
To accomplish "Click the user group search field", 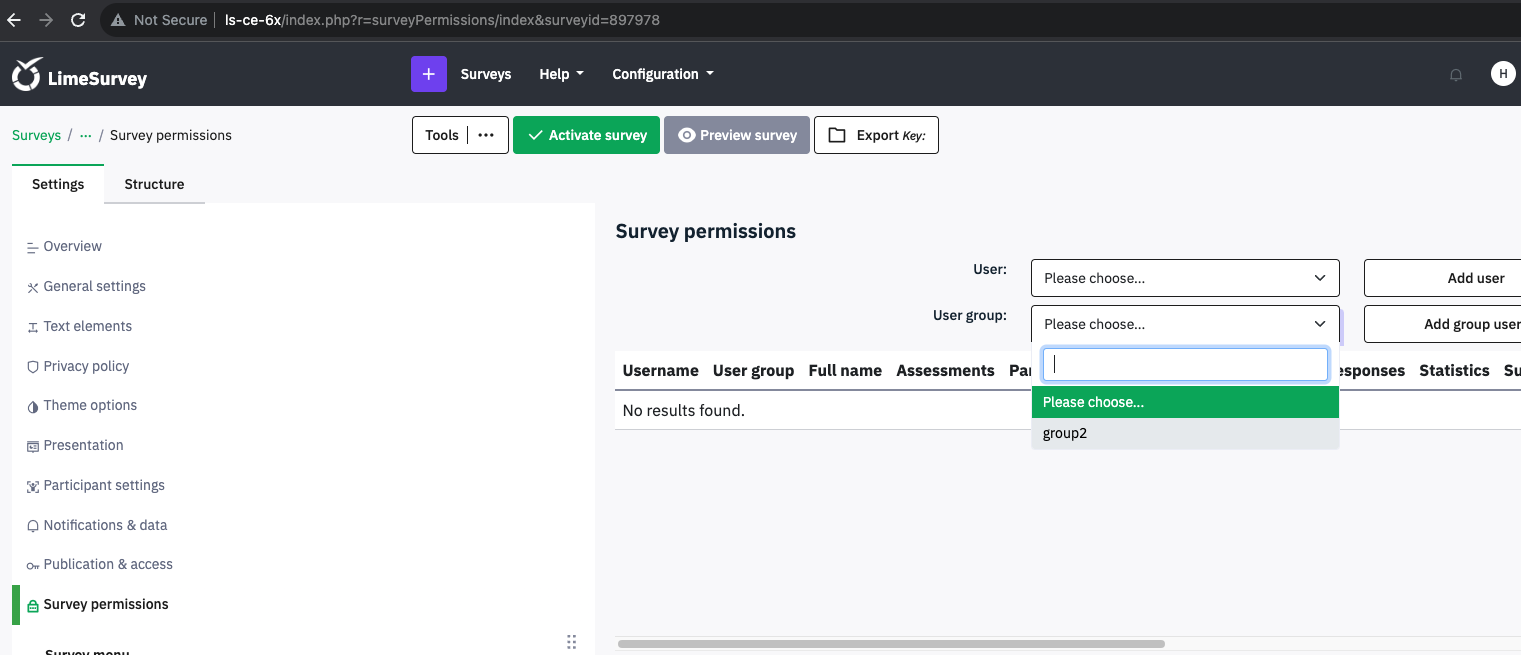I will 1184,365.
